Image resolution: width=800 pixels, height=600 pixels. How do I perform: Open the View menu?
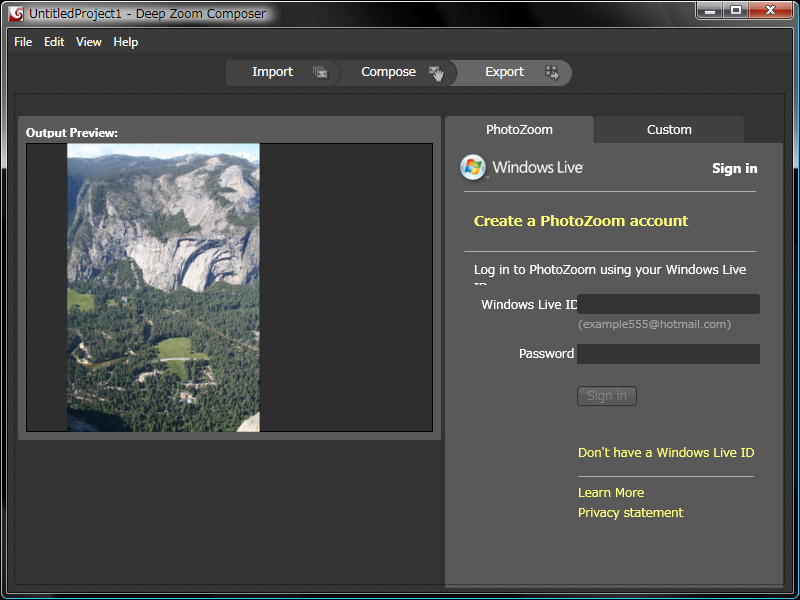(x=89, y=42)
